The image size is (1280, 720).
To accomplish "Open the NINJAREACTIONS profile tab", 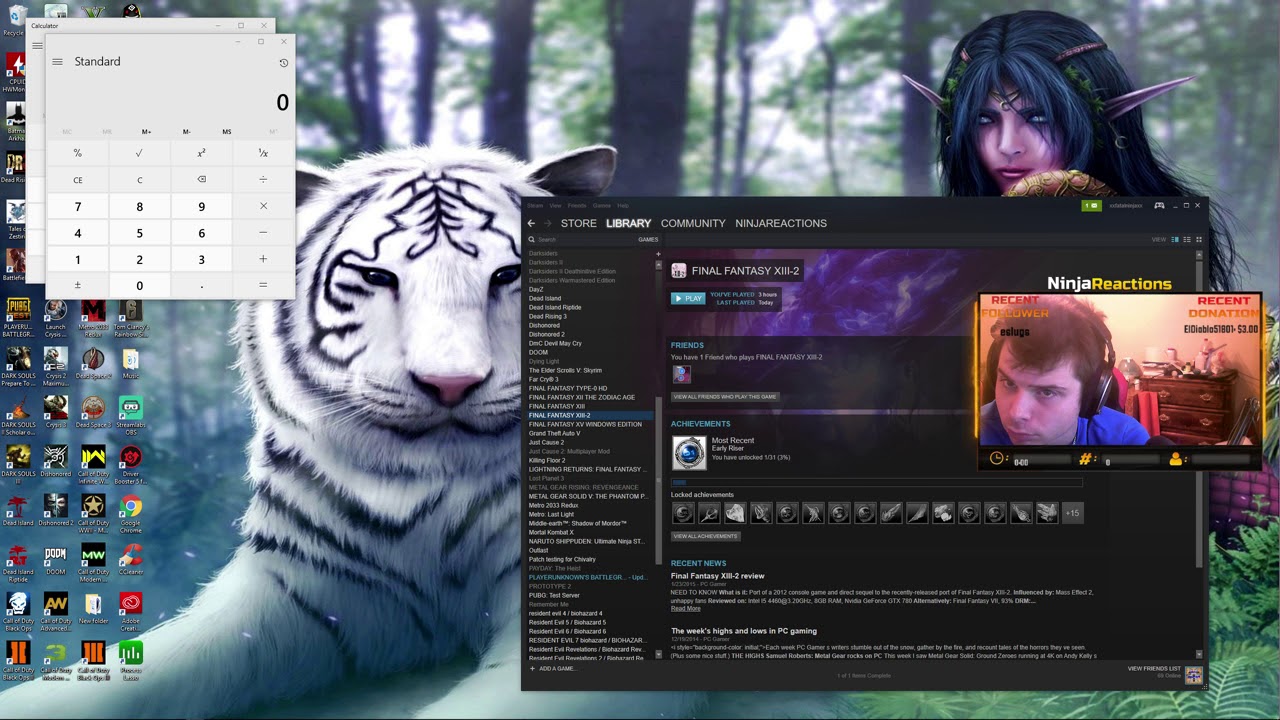I will (781, 223).
